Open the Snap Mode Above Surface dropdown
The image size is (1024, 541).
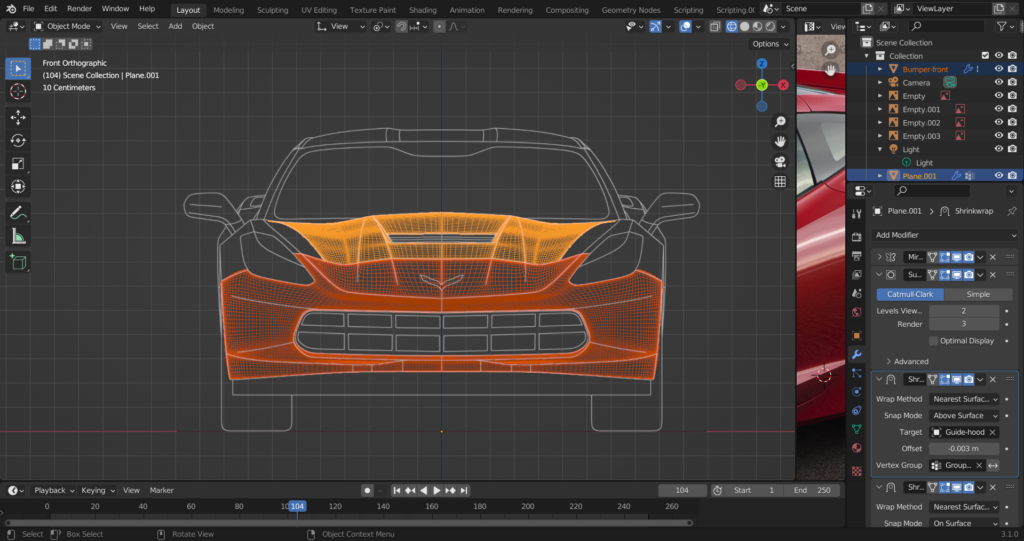tap(965, 416)
